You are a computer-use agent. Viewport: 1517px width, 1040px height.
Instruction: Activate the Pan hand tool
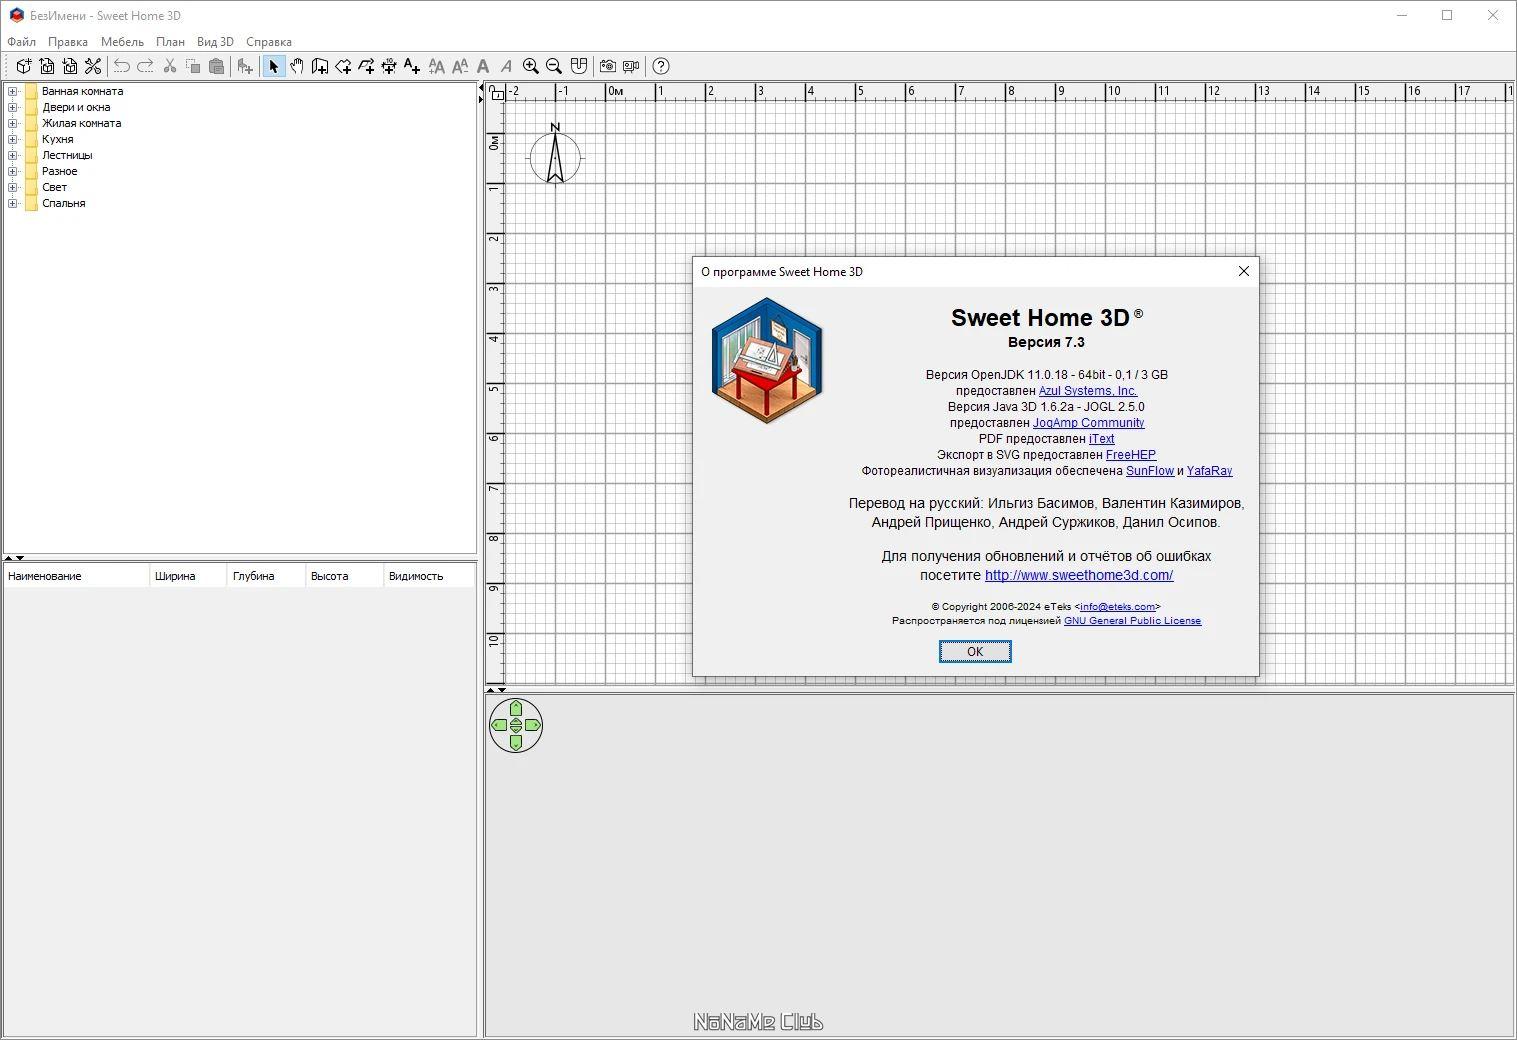click(297, 66)
